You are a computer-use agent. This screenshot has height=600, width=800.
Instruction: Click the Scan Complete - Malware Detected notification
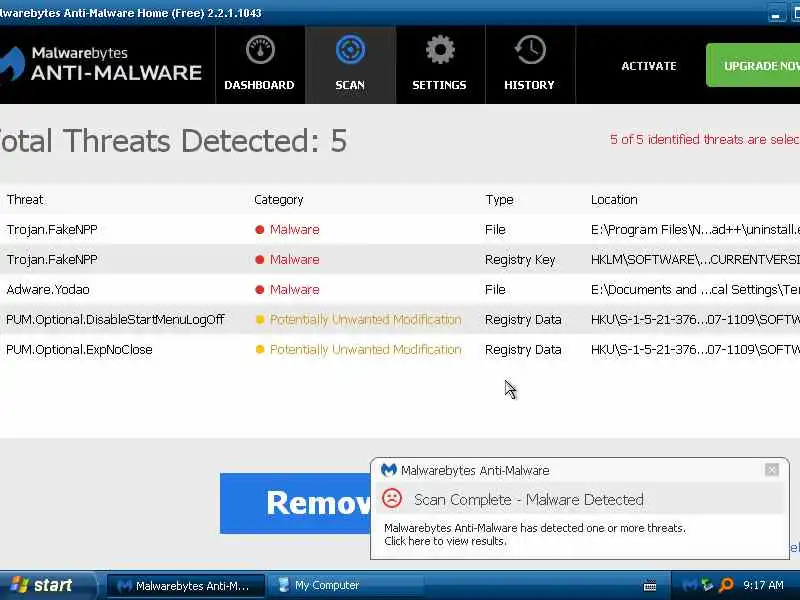[x=529, y=499]
